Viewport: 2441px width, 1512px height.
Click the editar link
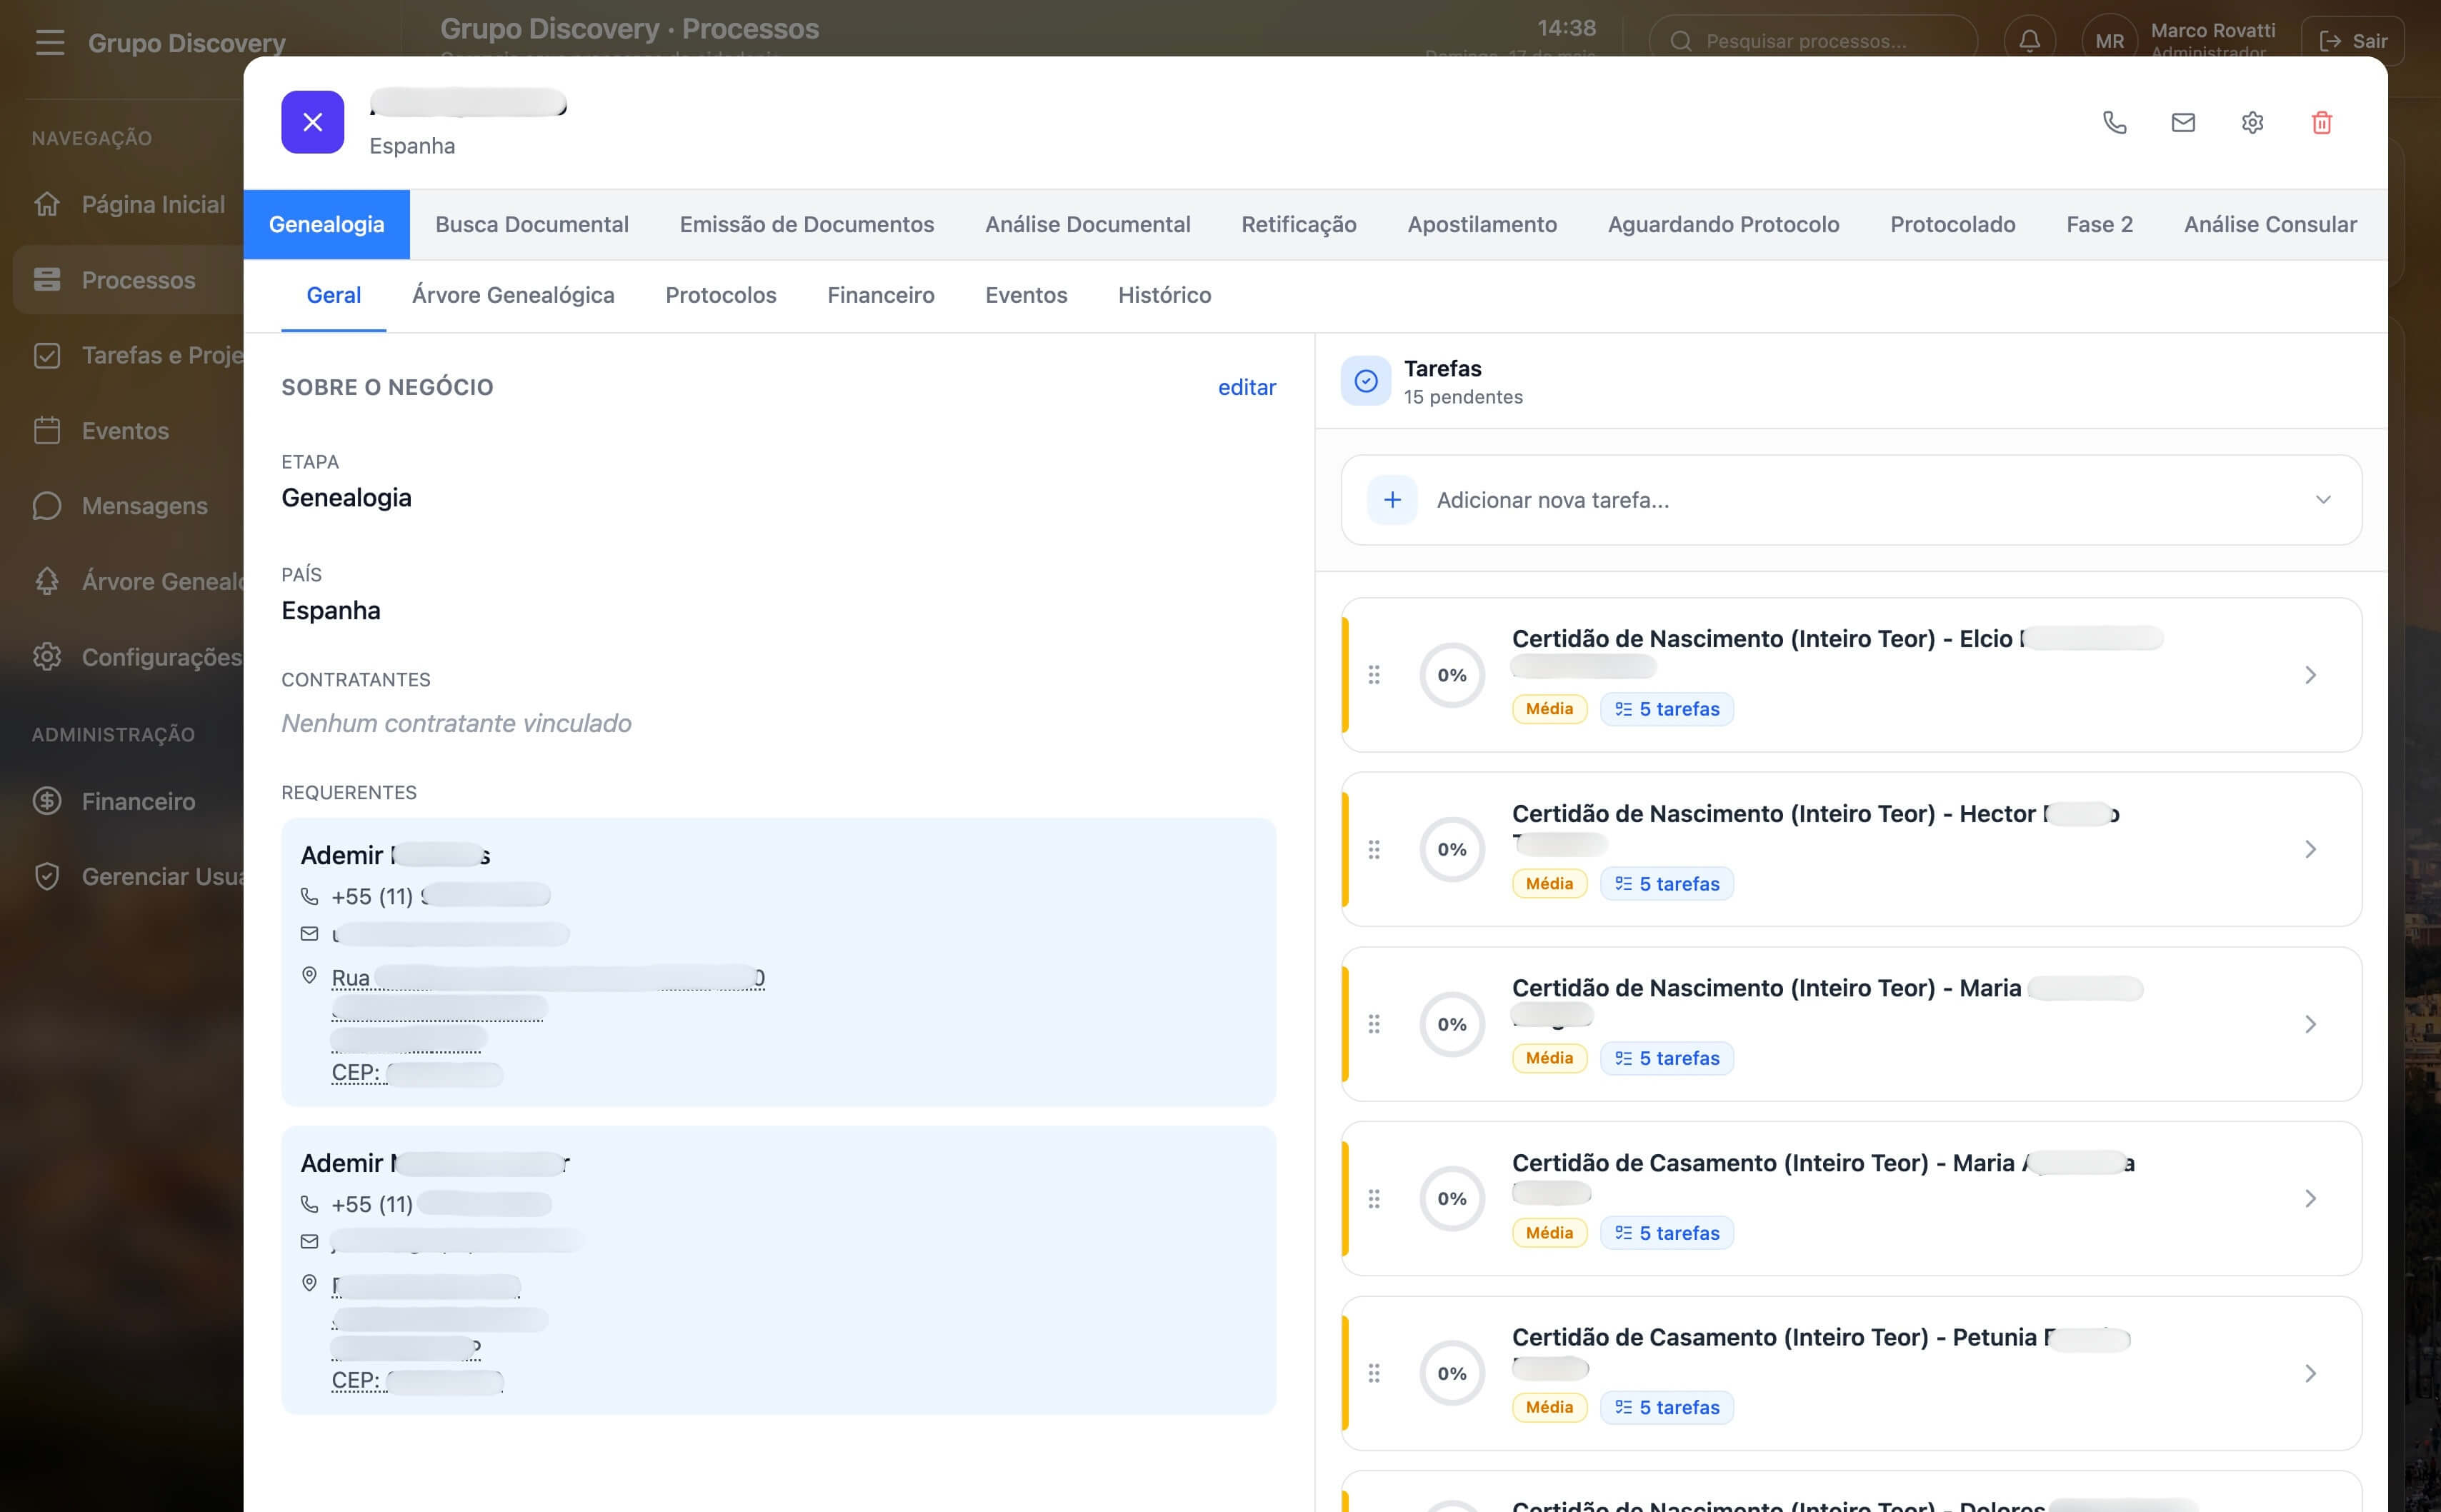click(x=1246, y=387)
